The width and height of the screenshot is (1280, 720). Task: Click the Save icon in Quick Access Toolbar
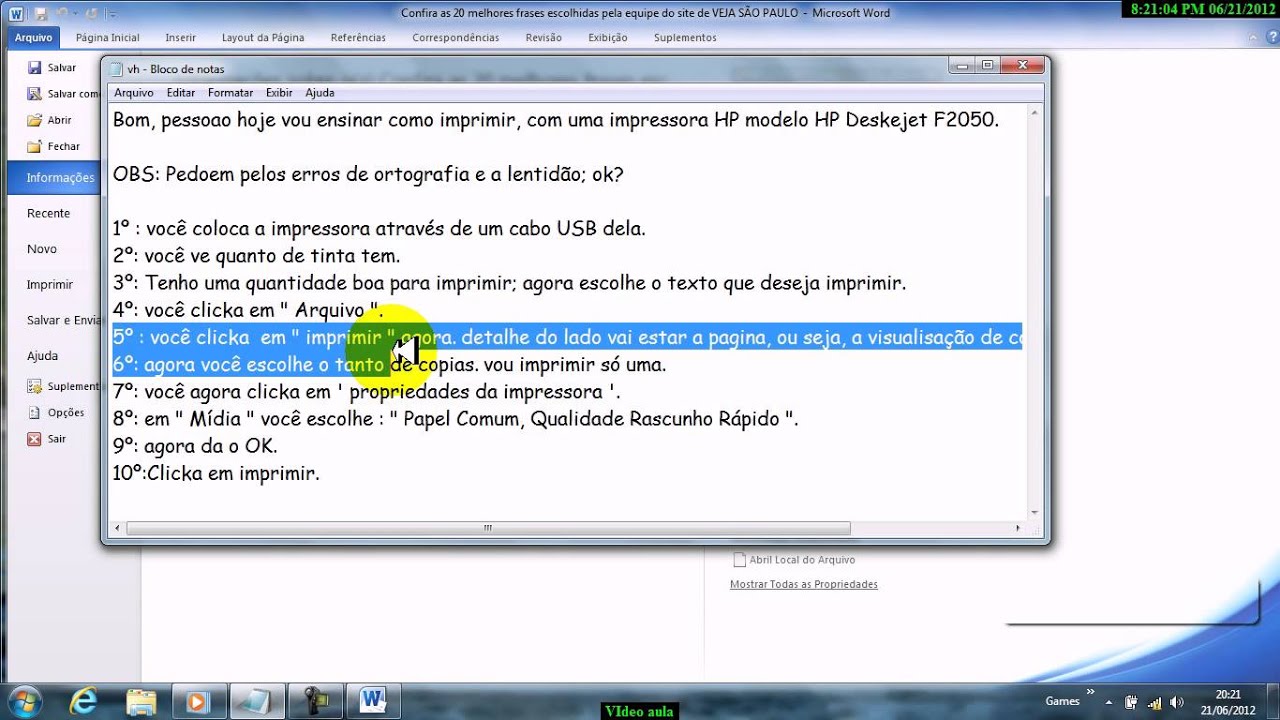click(x=41, y=14)
